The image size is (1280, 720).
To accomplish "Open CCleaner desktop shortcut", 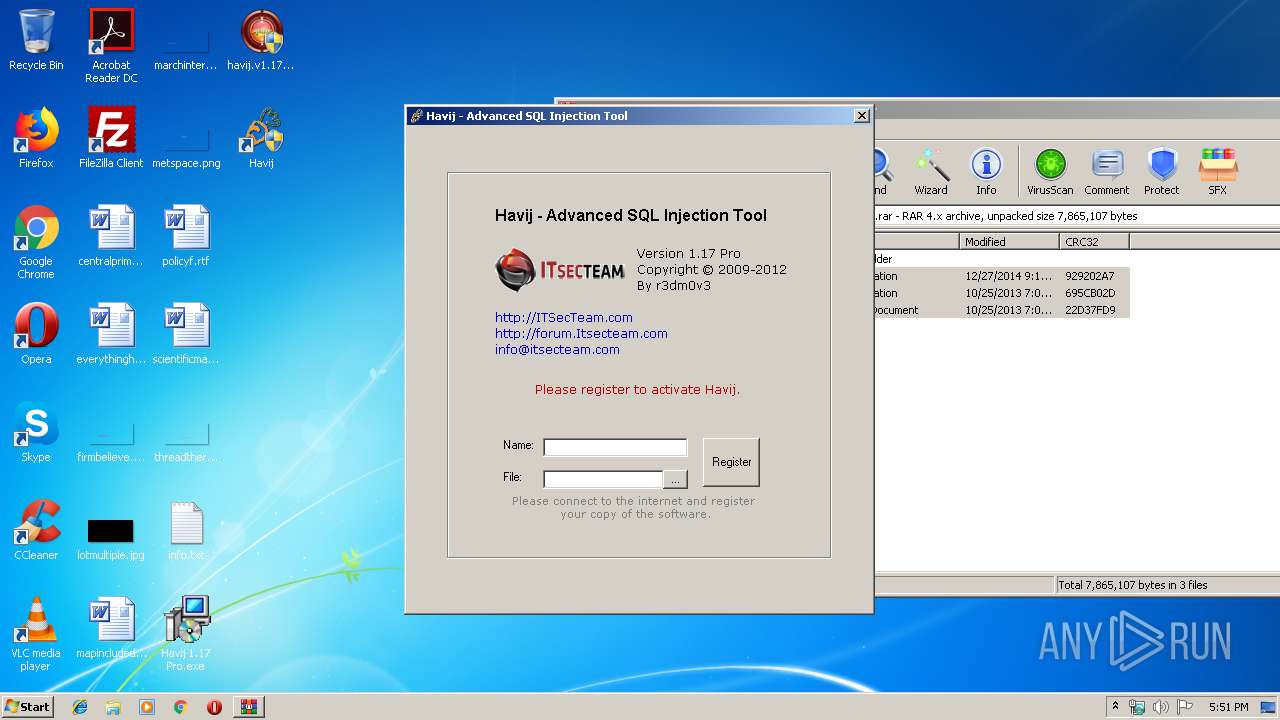I will click(x=36, y=530).
